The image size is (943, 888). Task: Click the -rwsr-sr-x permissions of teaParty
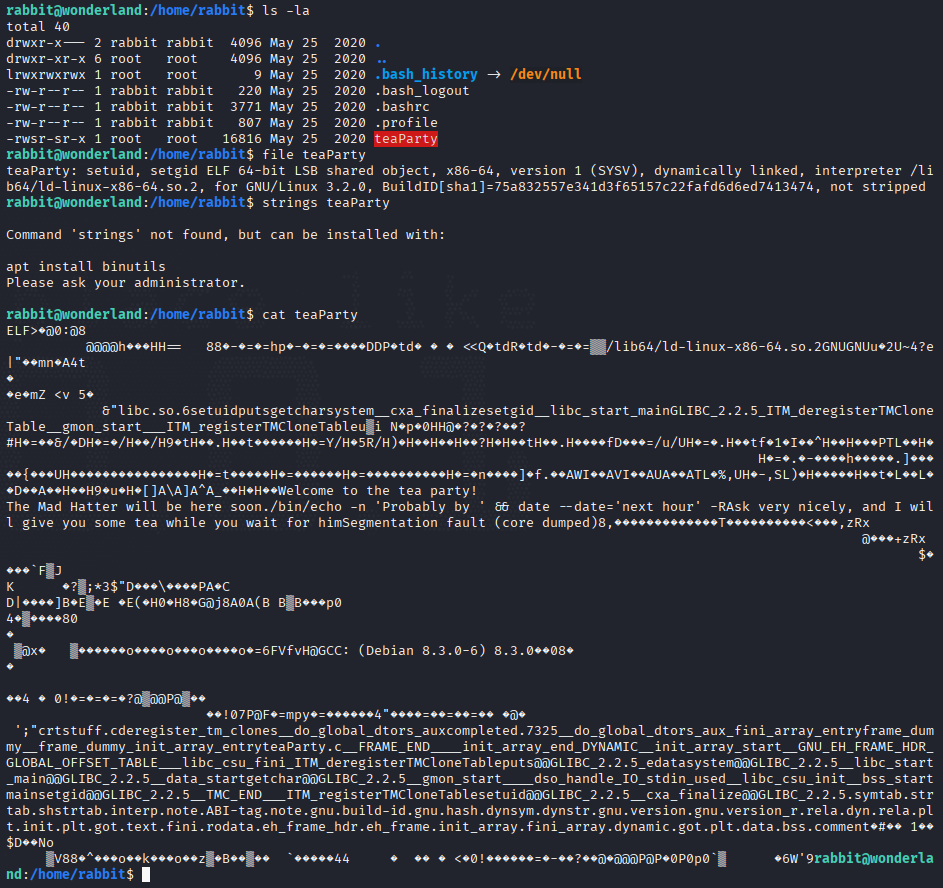(x=46, y=139)
